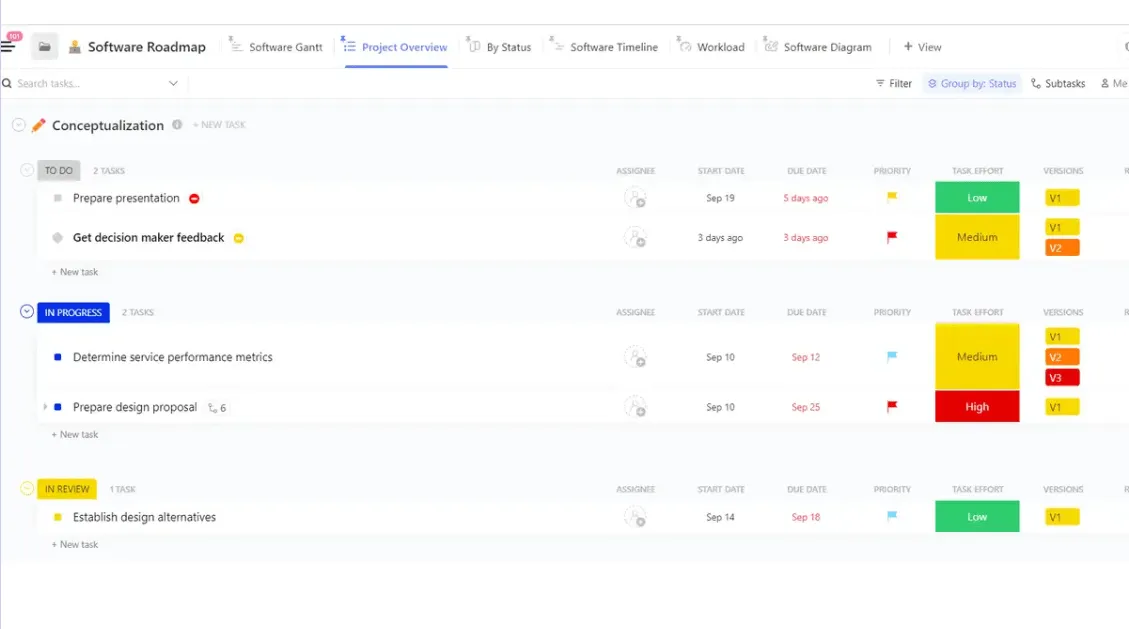This screenshot has height=629, width=1129.
Task: Click the folder icon beside Software Roadmap
Action: [x=45, y=47]
